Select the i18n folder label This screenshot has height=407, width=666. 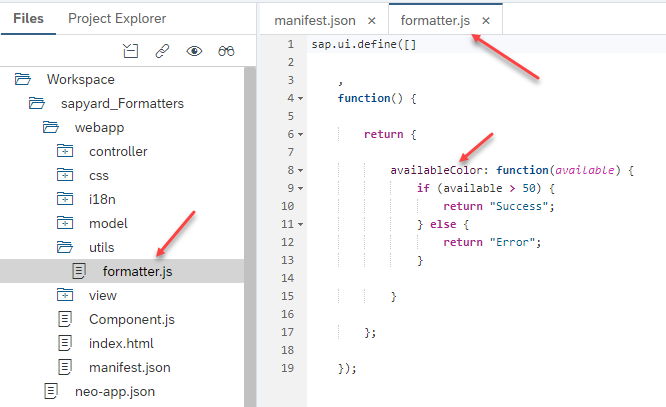(x=102, y=199)
